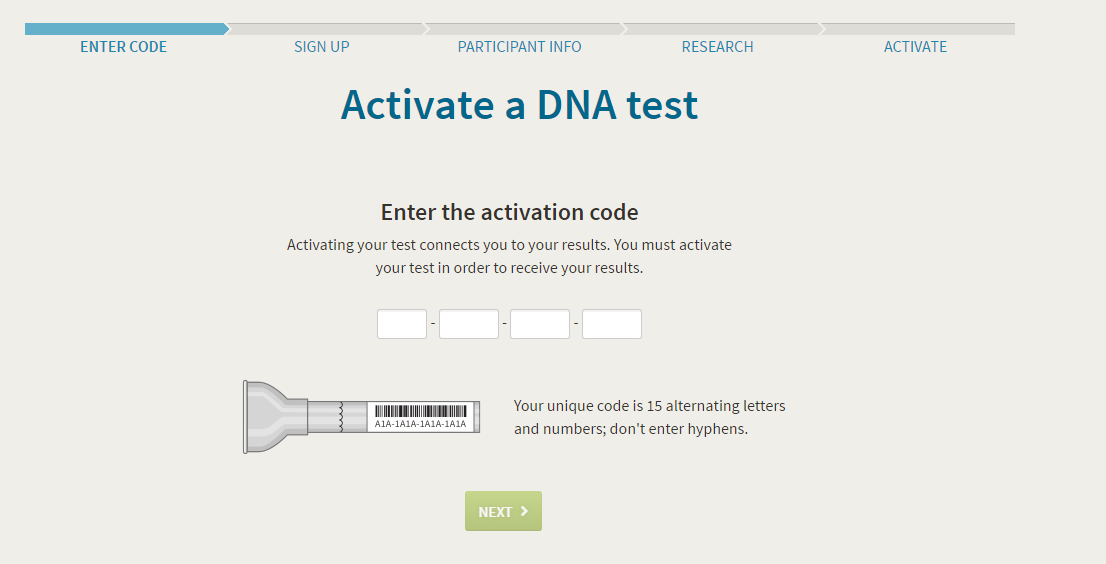Select the ENTER CODE step label
This screenshot has height=564, width=1106.
123,47
